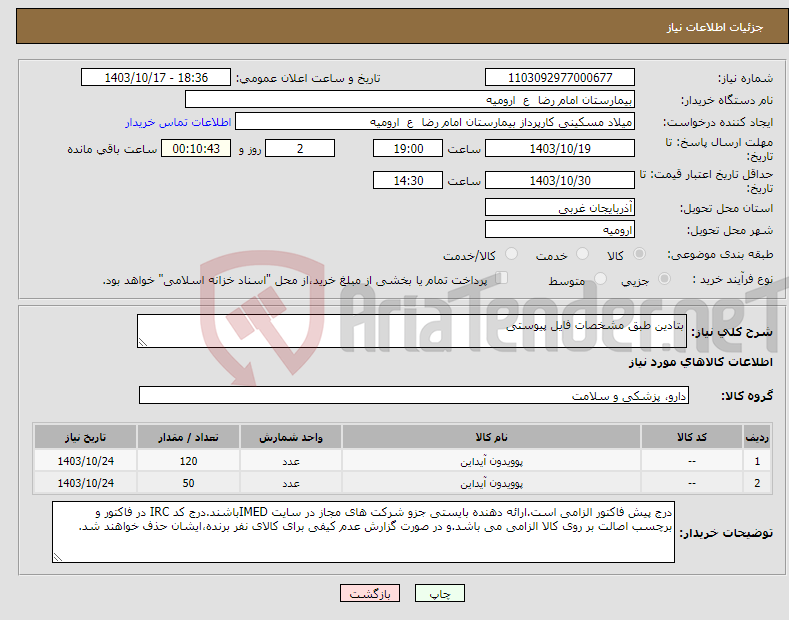Screen dimensions: 789x620
Task: Select the جزیی purchase type radio
Action: pyautogui.click(x=664, y=279)
